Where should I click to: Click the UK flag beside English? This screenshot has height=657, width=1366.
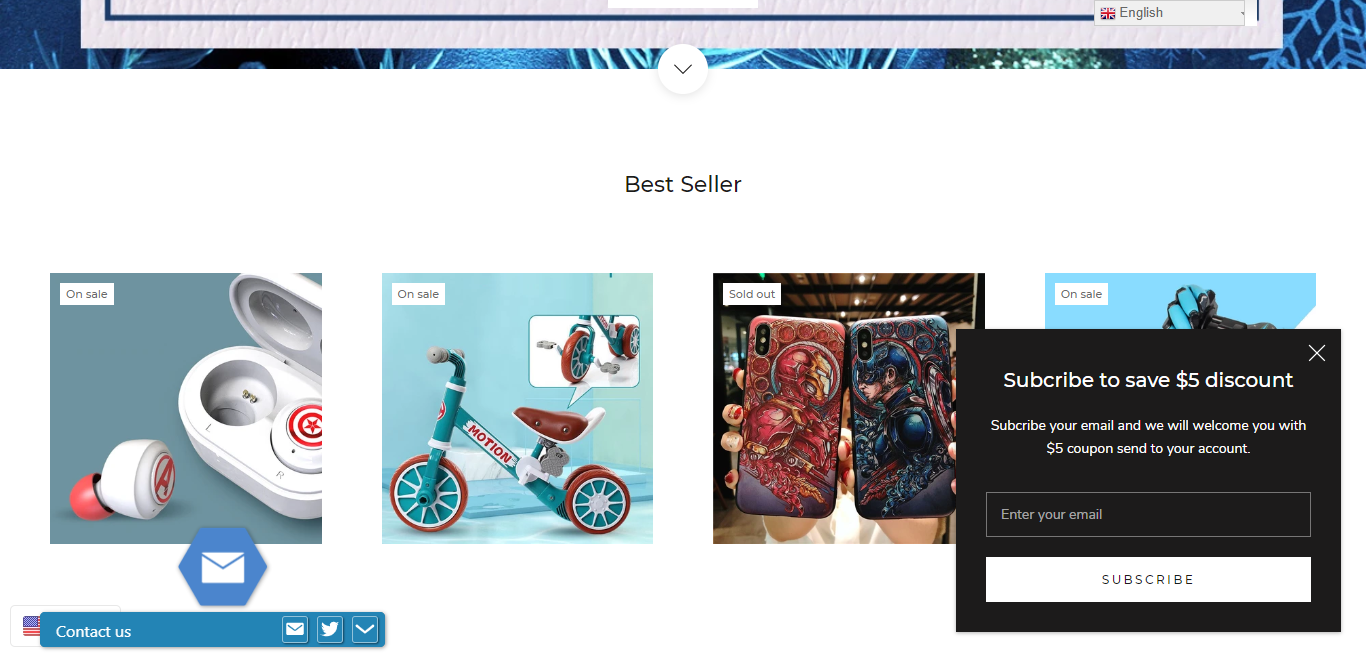click(x=1108, y=13)
